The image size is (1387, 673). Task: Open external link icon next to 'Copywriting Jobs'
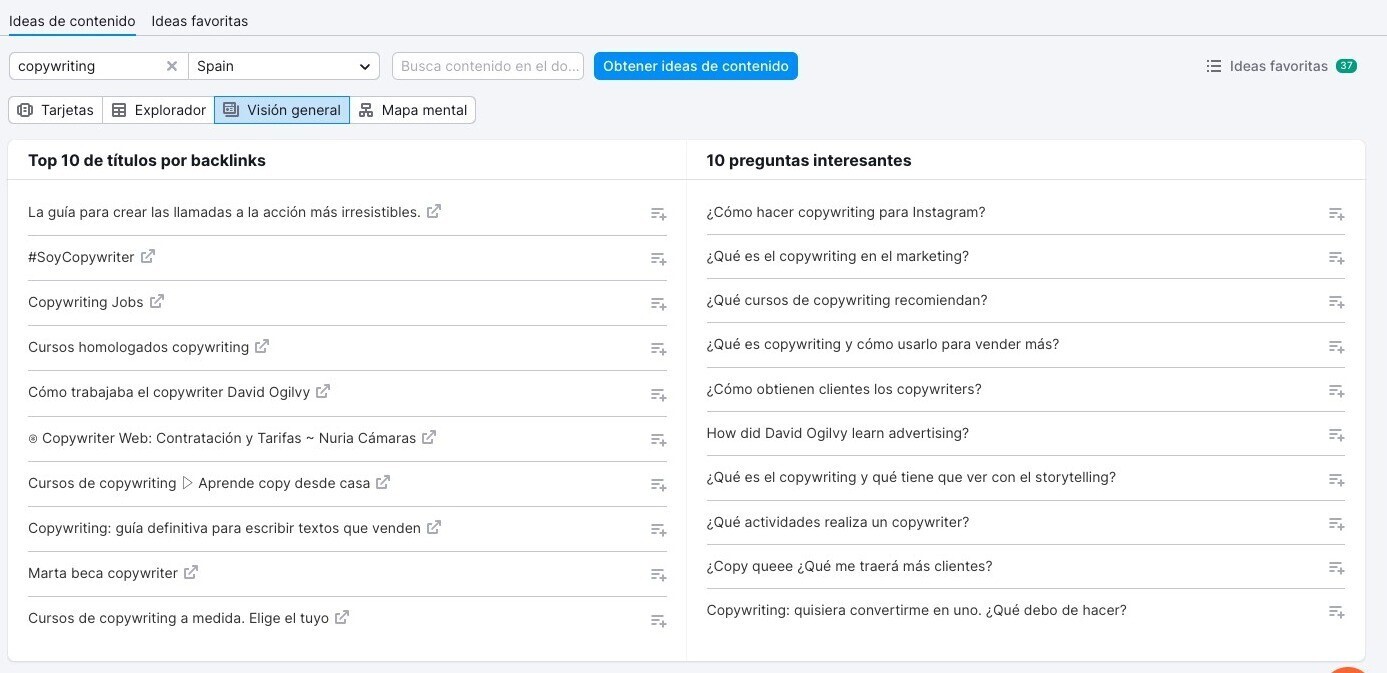(157, 301)
